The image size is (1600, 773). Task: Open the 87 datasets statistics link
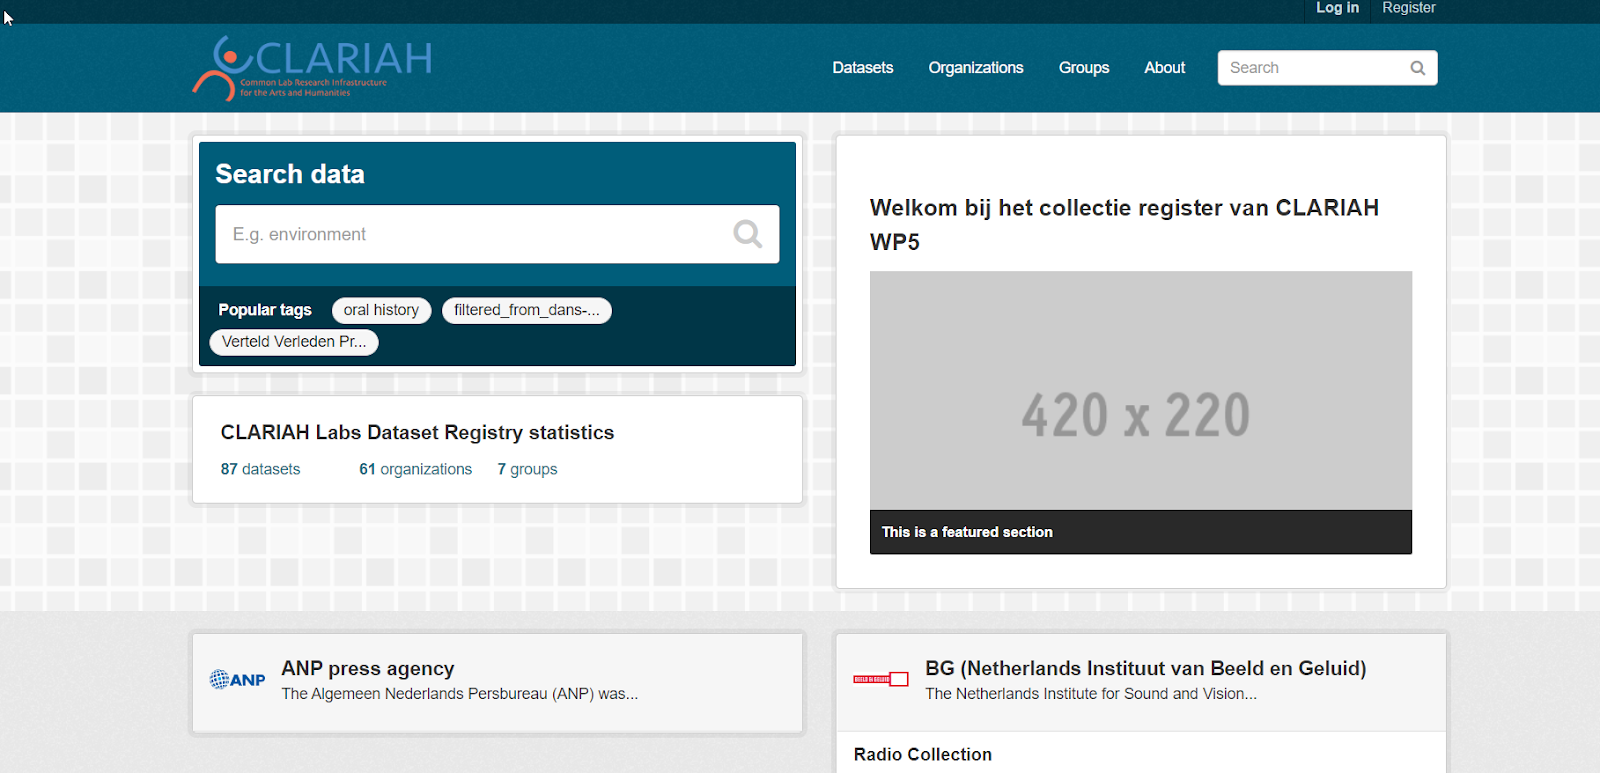pyautogui.click(x=260, y=469)
